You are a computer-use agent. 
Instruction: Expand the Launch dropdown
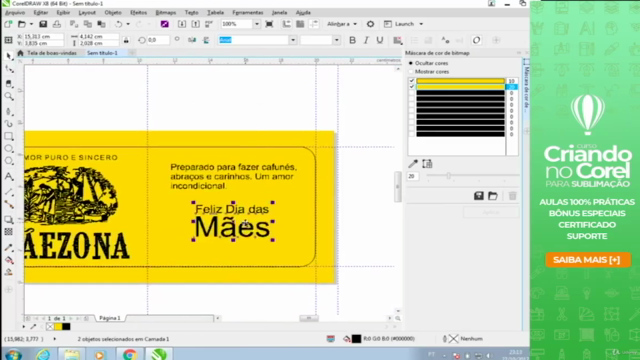click(x=421, y=24)
